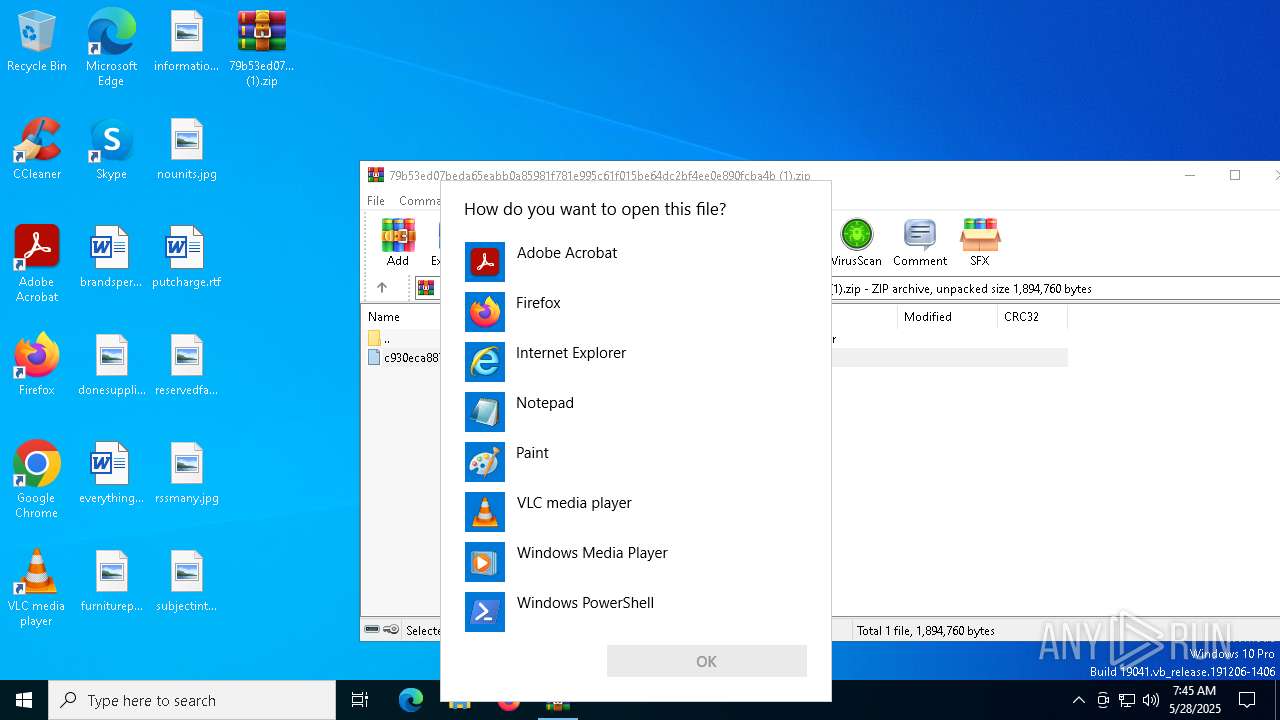This screenshot has width=1280, height=720.
Task: Choose Paint in the open-with list
Action: [635, 462]
